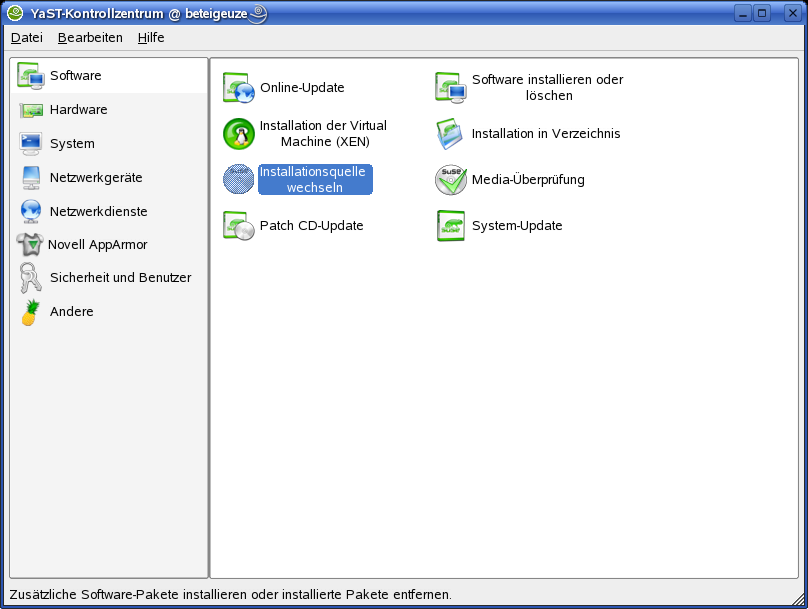Minimize the YaST-Kontrollzentrum window

(743, 13)
